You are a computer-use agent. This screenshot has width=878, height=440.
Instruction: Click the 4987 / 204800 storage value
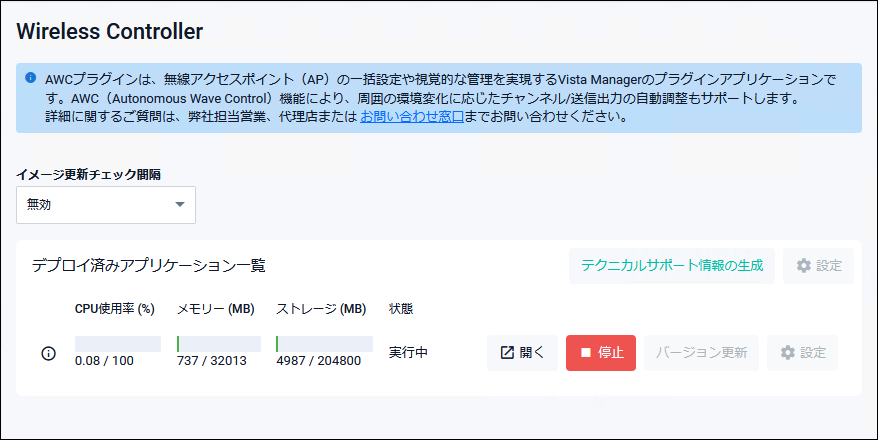(x=319, y=361)
